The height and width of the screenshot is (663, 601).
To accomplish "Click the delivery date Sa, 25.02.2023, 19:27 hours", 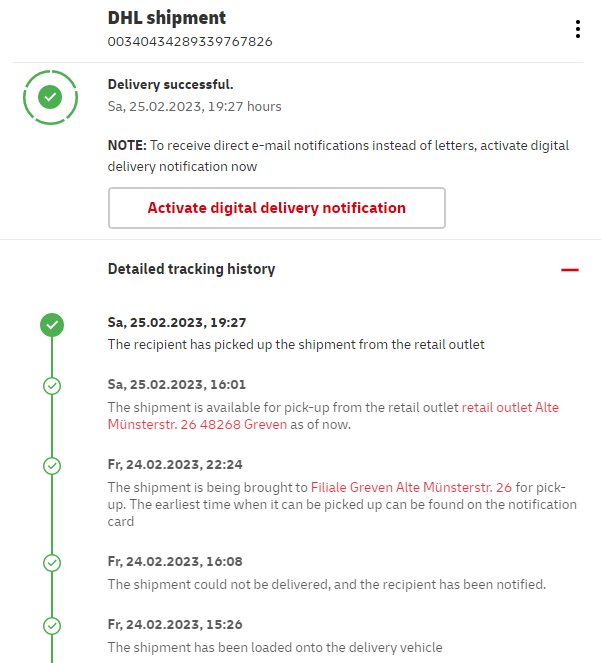I will point(195,107).
